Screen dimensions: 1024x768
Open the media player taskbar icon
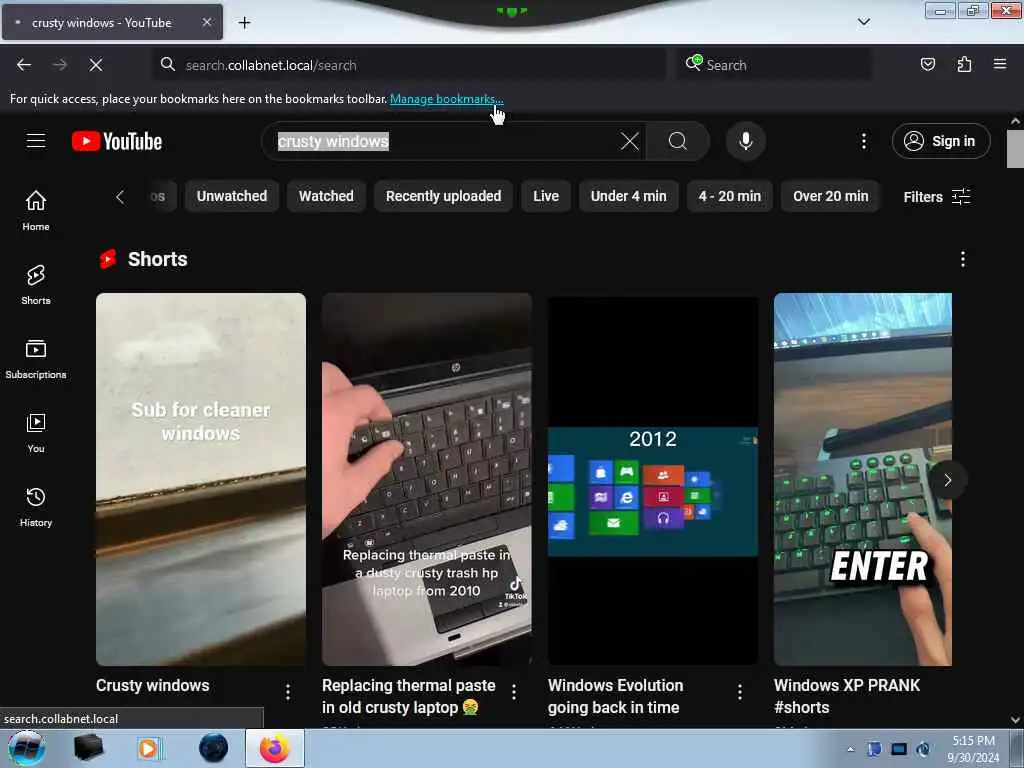pyautogui.click(x=149, y=748)
